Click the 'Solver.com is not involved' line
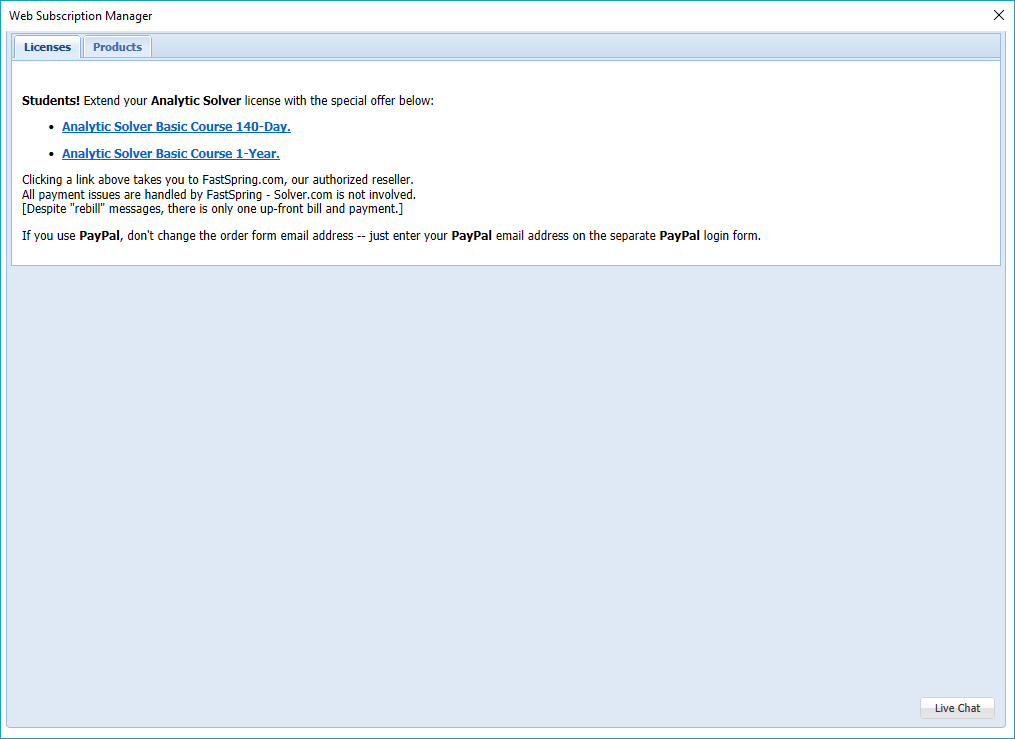The height and width of the screenshot is (739, 1015). (219, 194)
